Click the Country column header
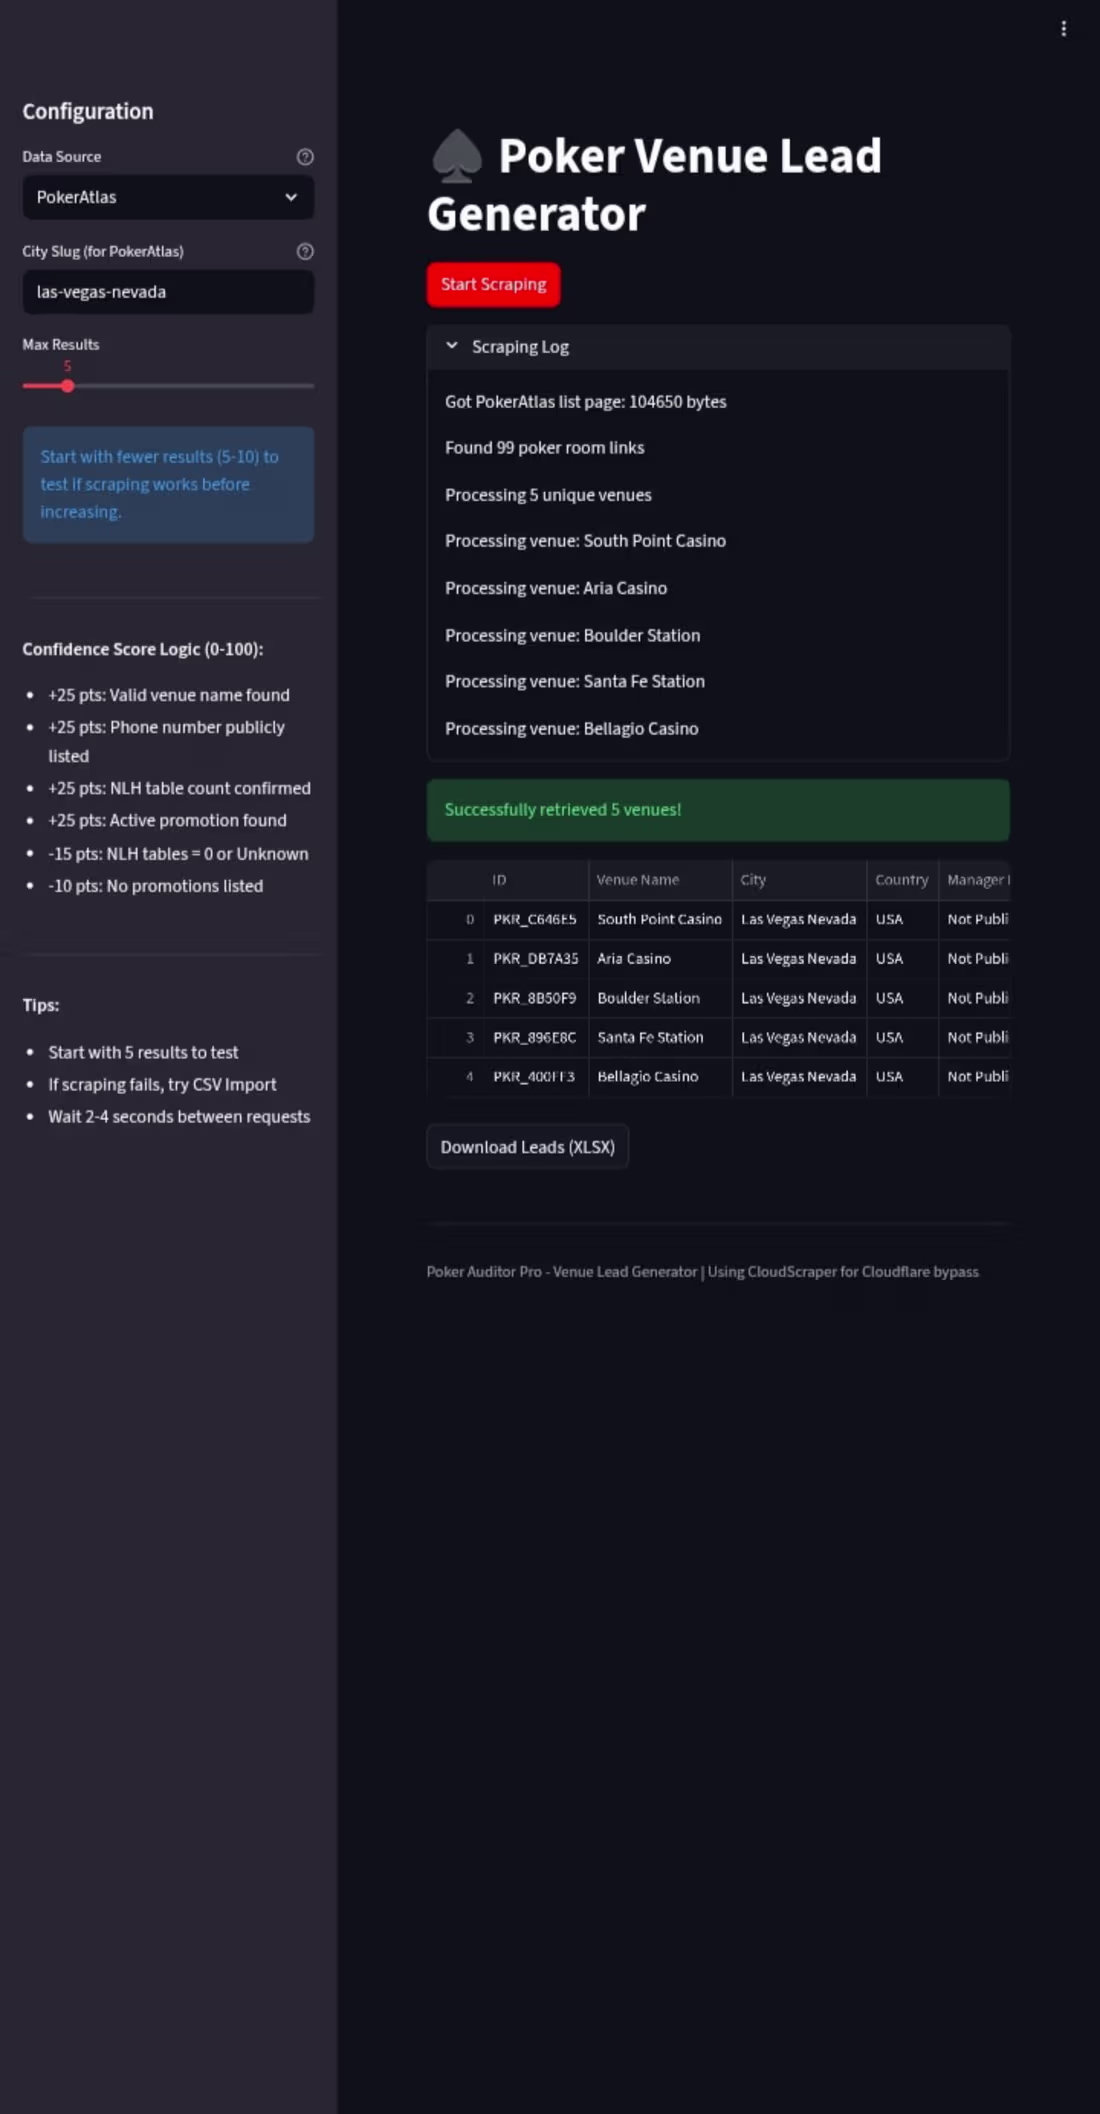 click(x=901, y=880)
